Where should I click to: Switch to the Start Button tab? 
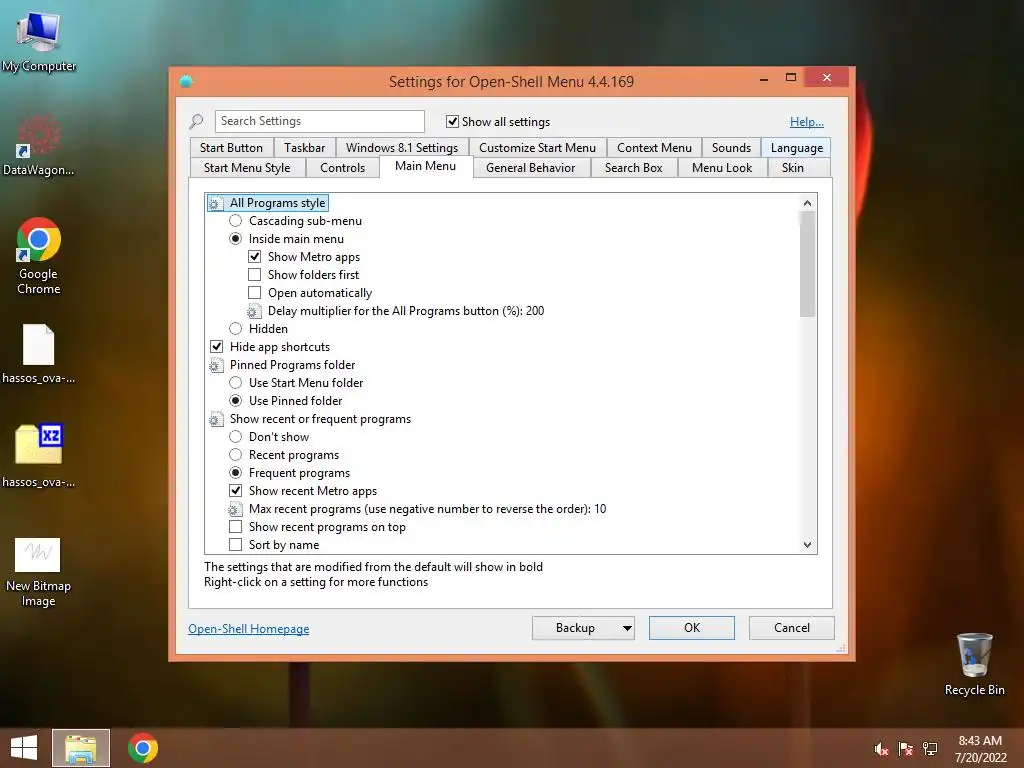click(x=231, y=148)
